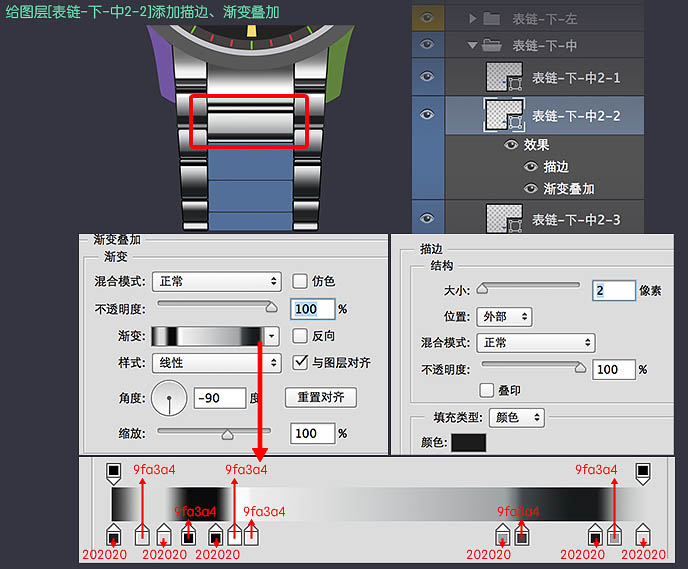Image resolution: width=688 pixels, height=569 pixels.
Task: Click the stroke 颜色 swatch
Action: tap(468, 443)
